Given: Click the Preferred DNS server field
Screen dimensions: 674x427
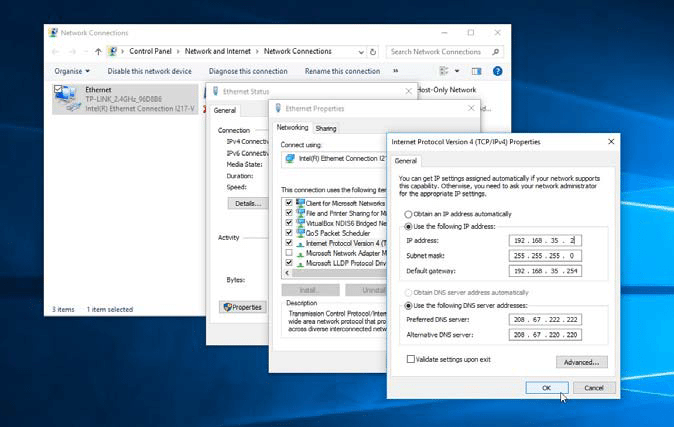Looking at the screenshot, I should [545, 319].
